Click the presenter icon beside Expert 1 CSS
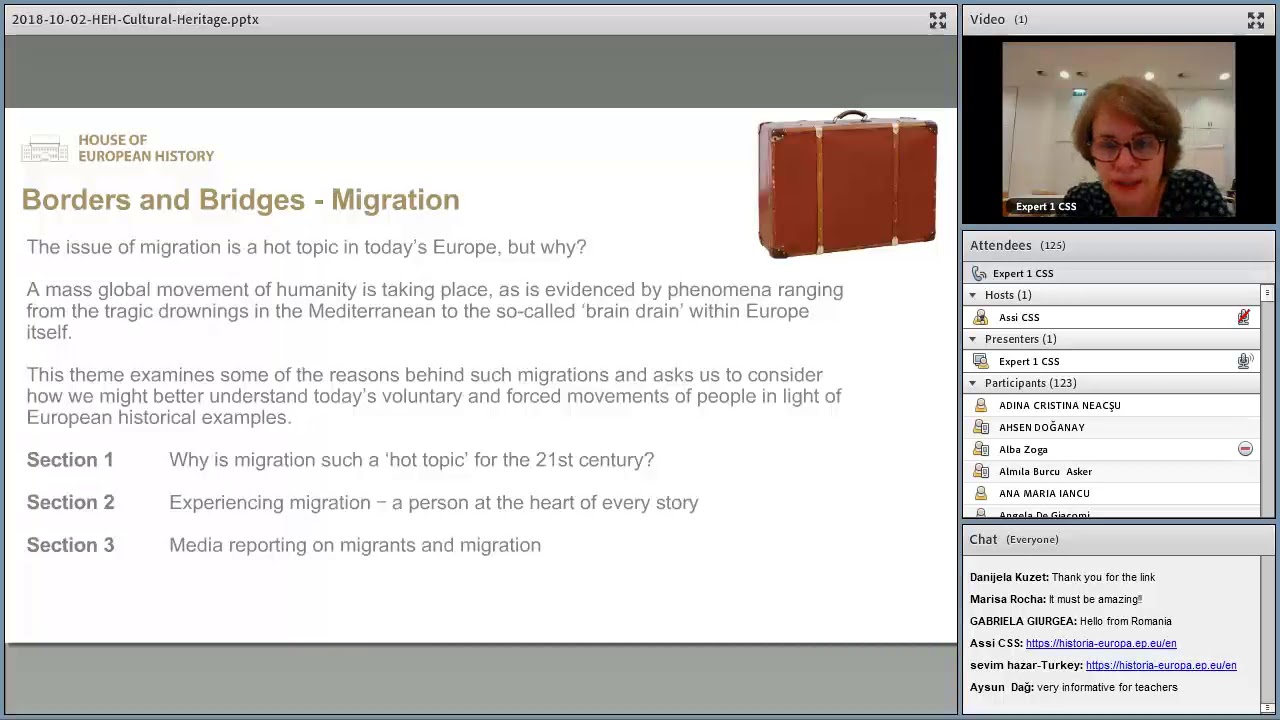 point(980,361)
